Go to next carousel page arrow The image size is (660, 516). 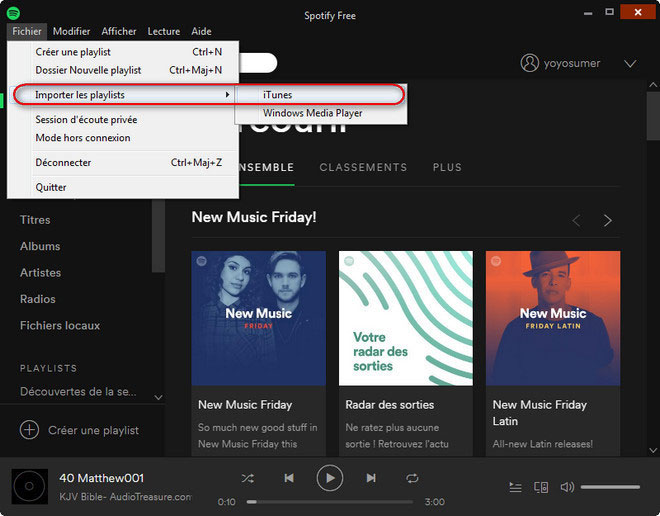point(607,220)
